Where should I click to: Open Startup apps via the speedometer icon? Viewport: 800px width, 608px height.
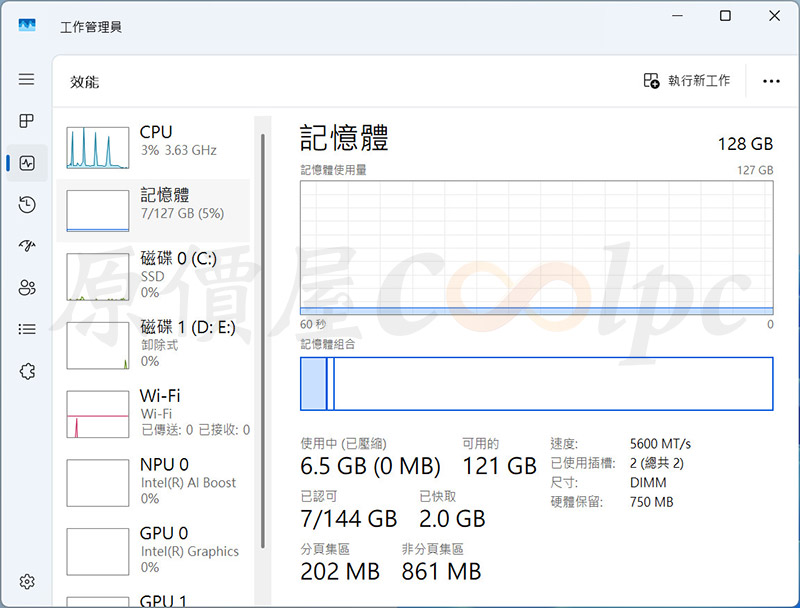click(x=27, y=246)
